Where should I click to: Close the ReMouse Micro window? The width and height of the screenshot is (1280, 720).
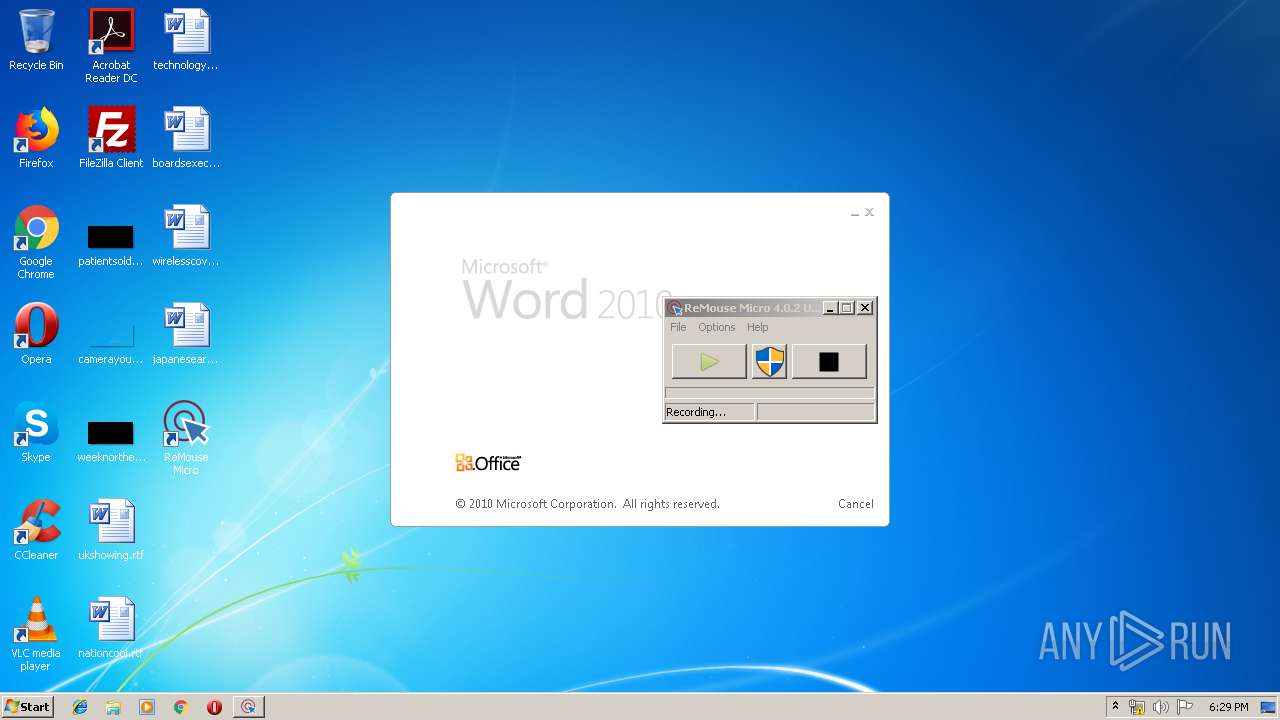click(865, 308)
